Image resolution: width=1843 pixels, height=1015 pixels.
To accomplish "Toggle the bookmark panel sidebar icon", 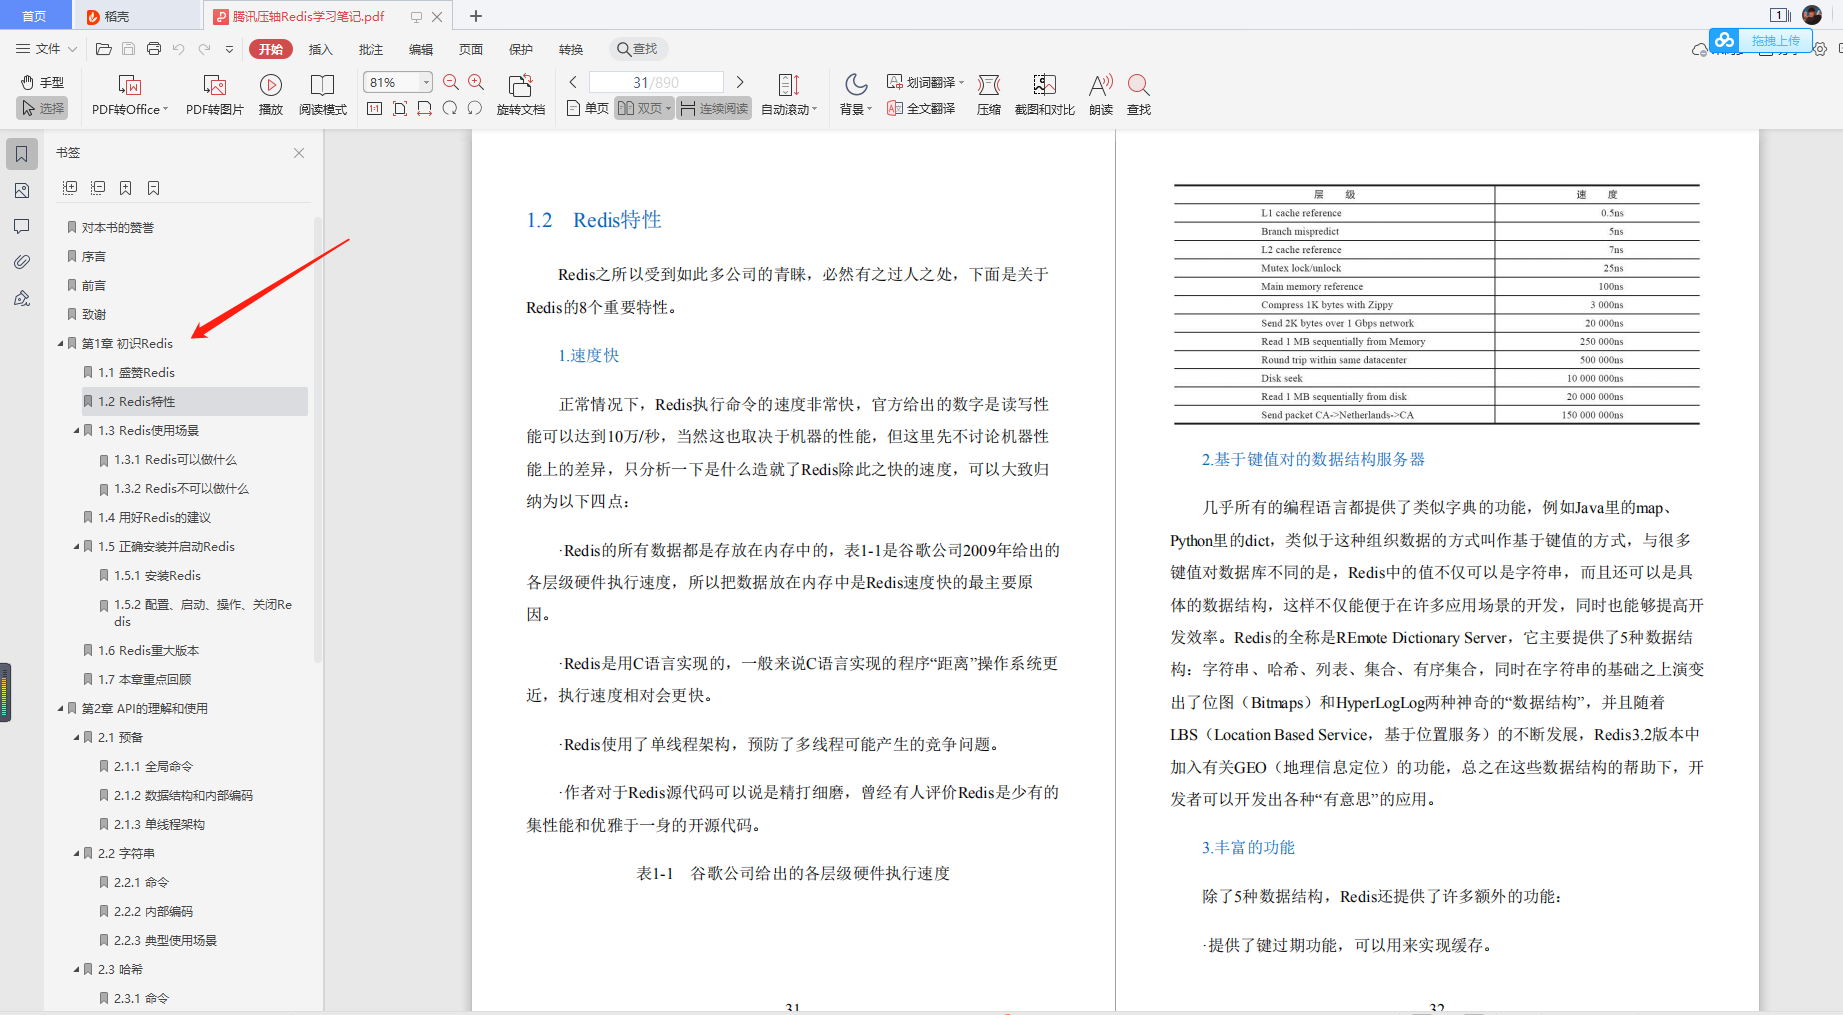I will coord(22,154).
